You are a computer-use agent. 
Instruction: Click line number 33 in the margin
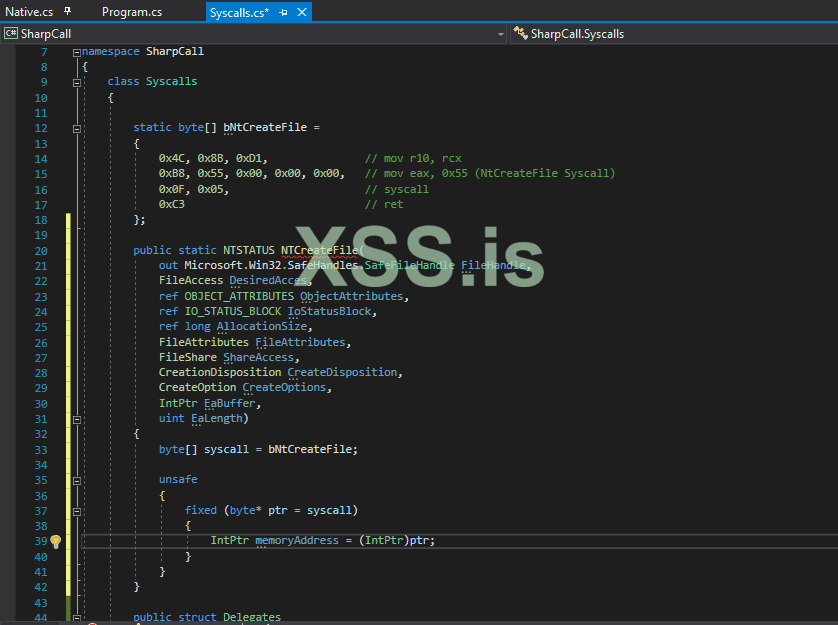click(41, 450)
